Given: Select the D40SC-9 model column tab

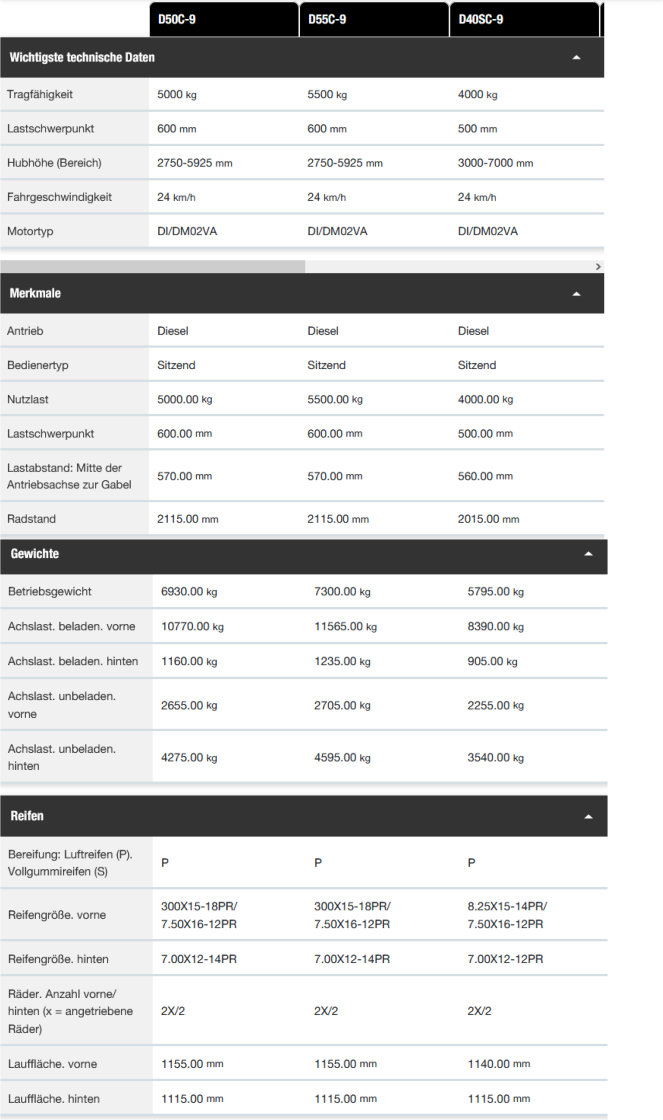Looking at the screenshot, I should click(x=524, y=19).
